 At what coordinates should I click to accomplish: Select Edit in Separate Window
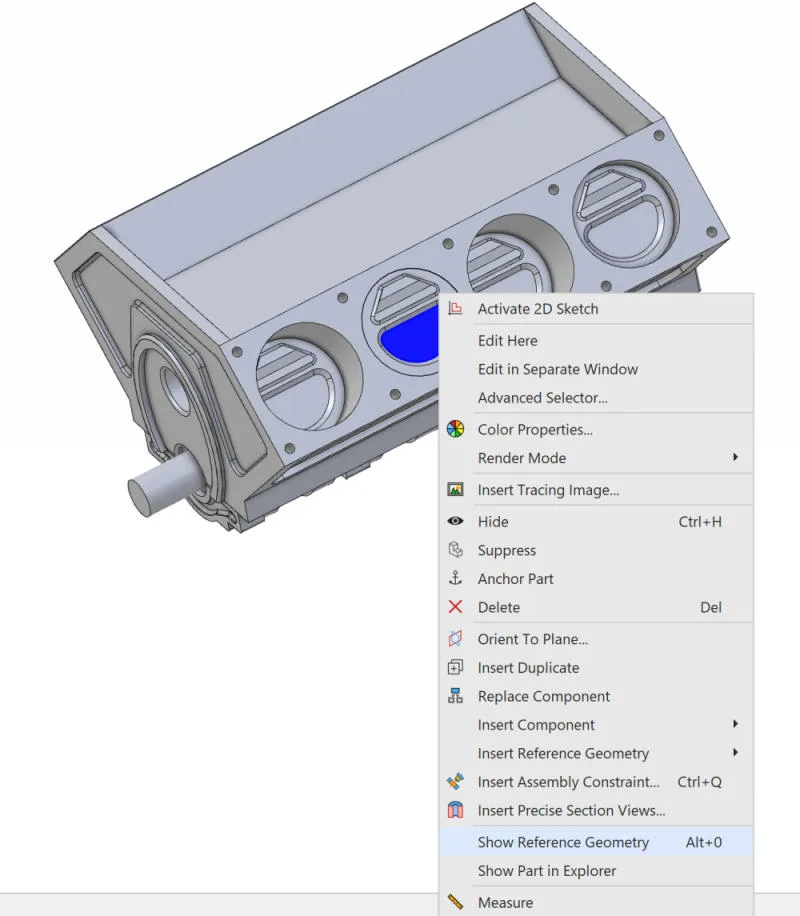[x=596, y=369]
